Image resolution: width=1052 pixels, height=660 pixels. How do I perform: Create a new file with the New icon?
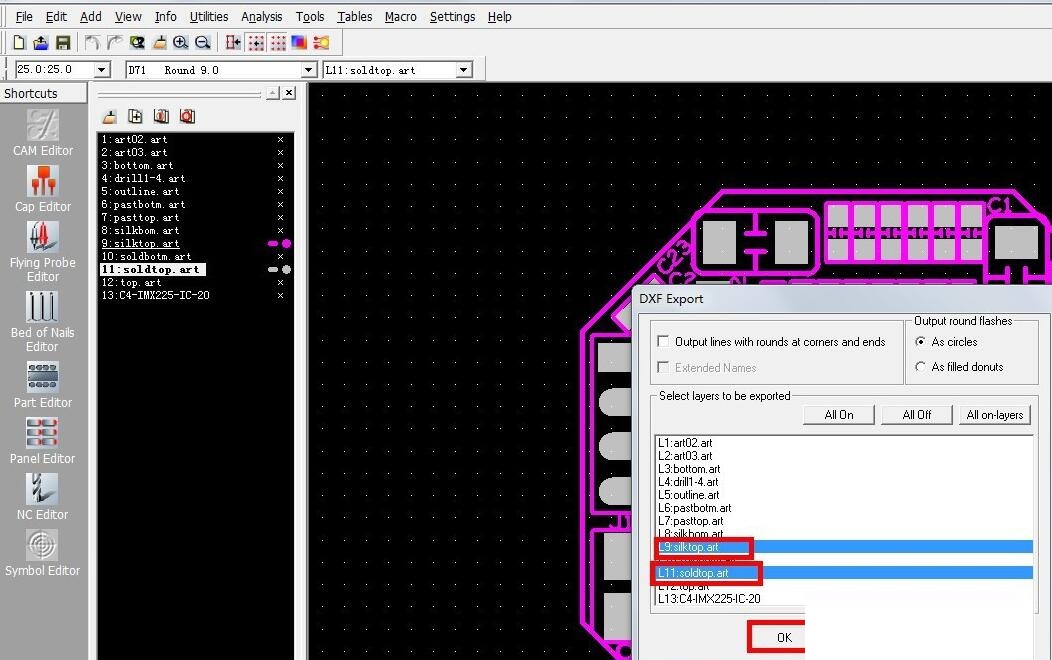click(19, 43)
